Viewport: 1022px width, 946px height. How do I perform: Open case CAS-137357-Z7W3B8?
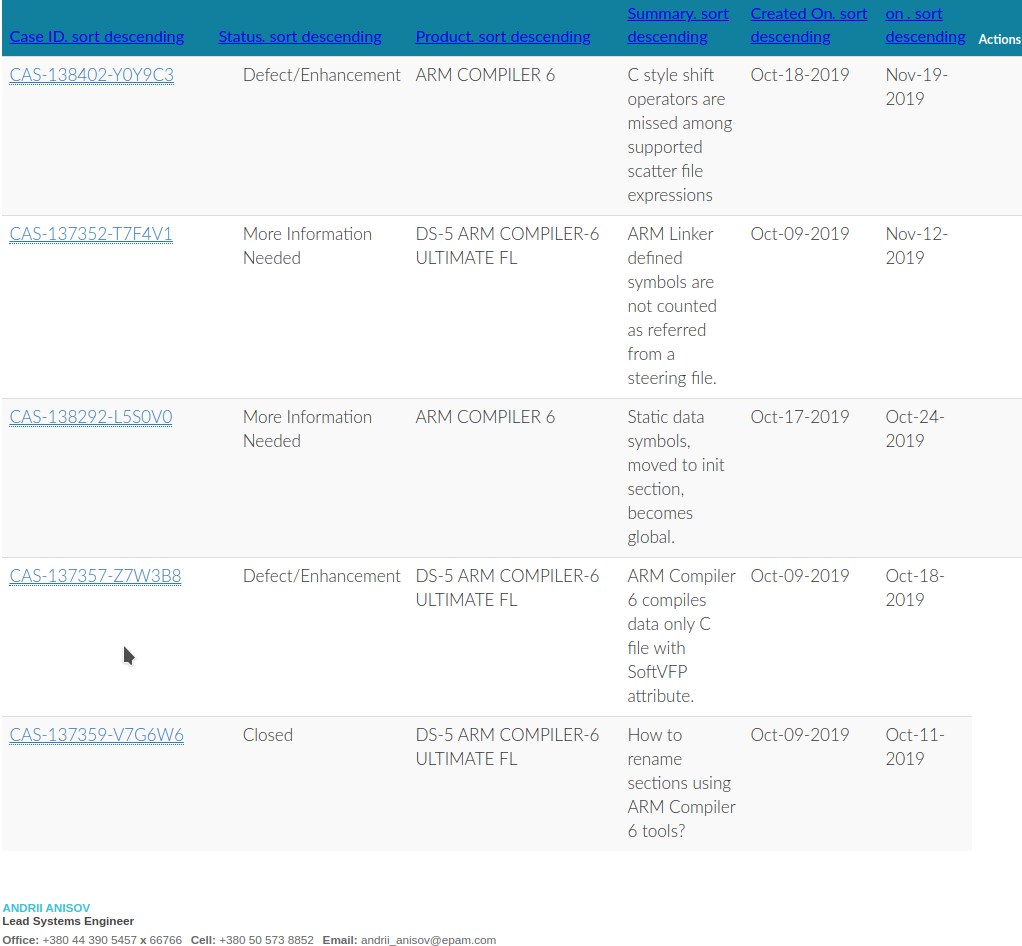95,577
